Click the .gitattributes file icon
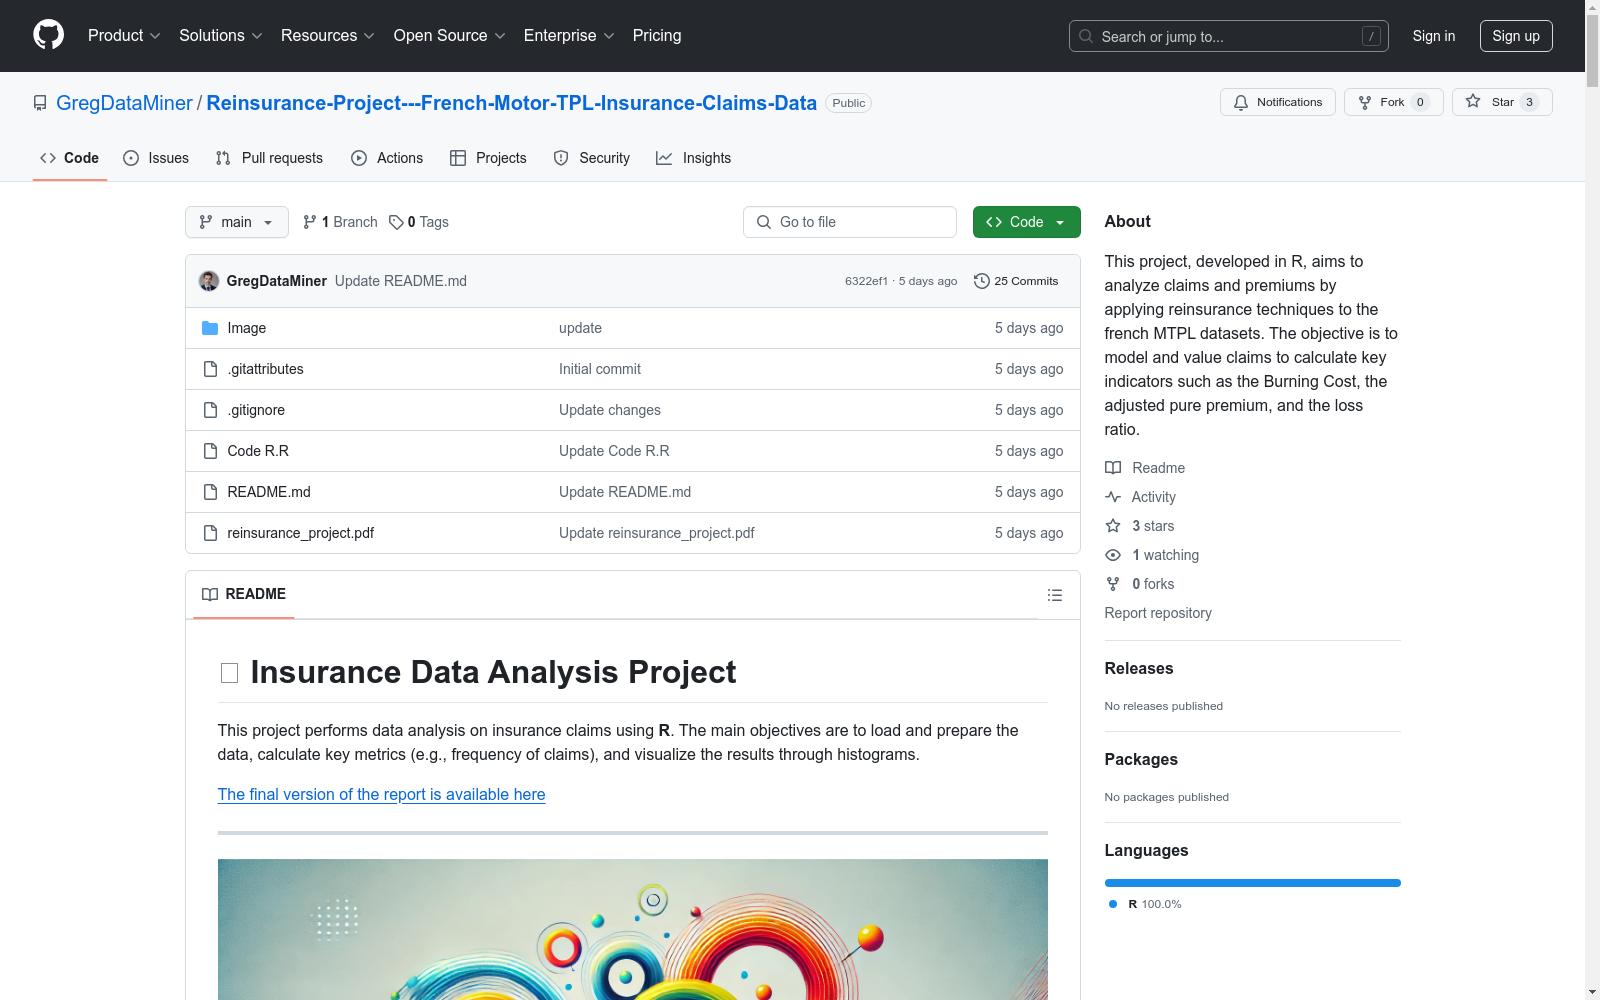This screenshot has height=1000, width=1600. click(210, 369)
